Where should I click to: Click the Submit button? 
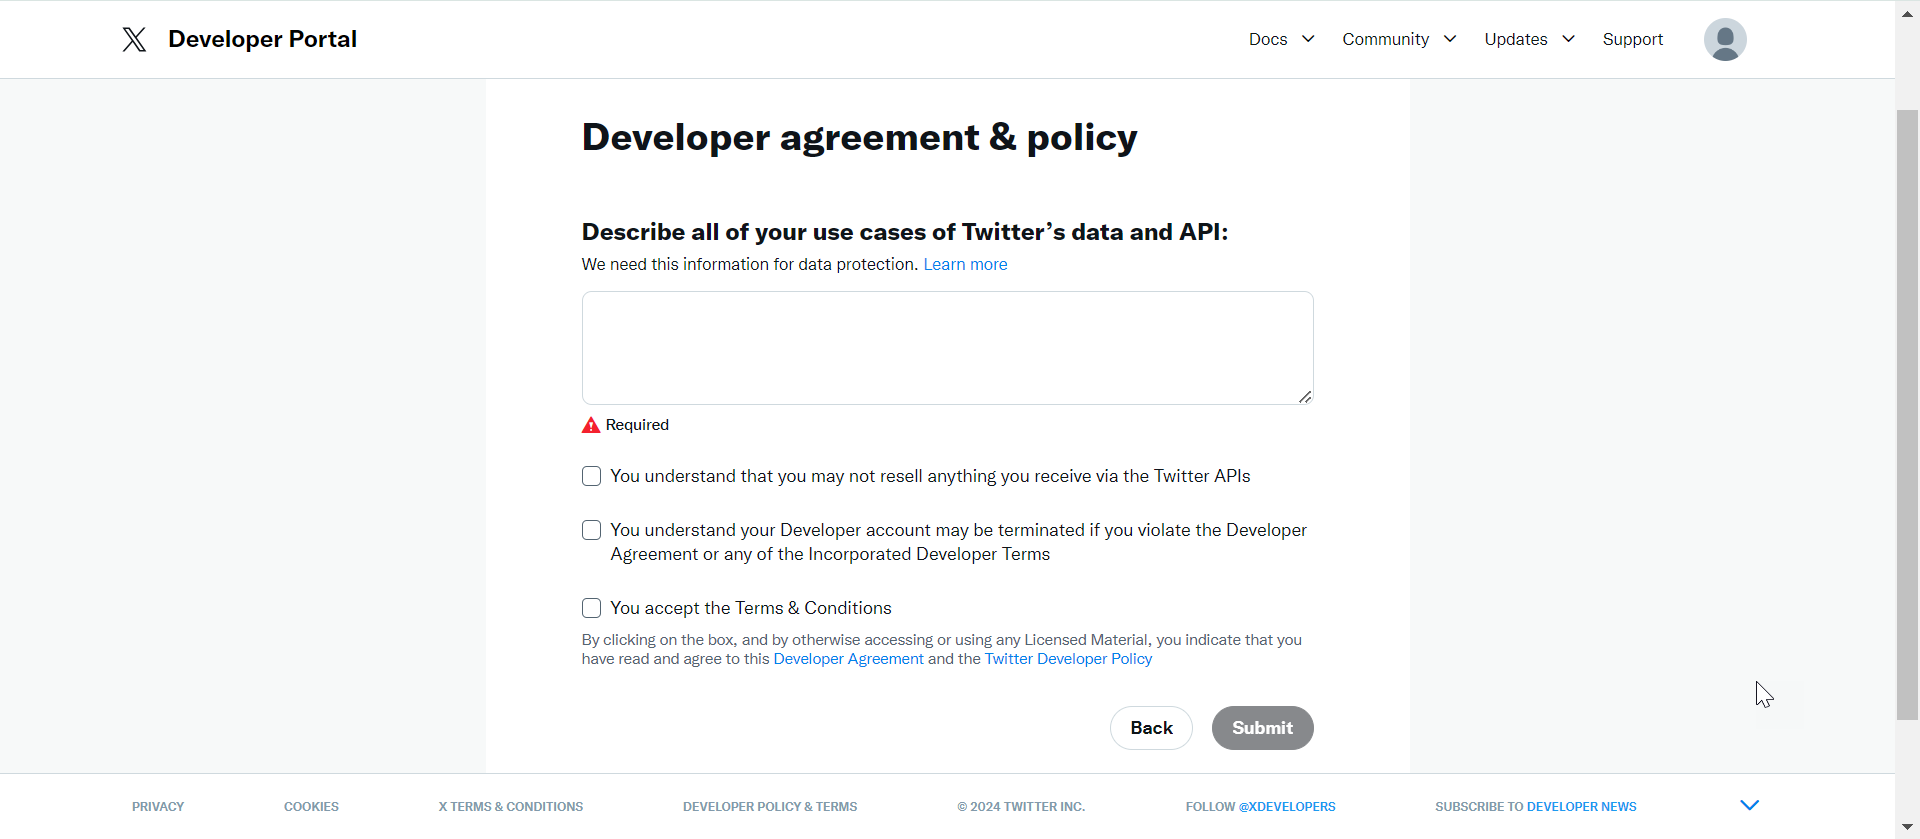1262,728
